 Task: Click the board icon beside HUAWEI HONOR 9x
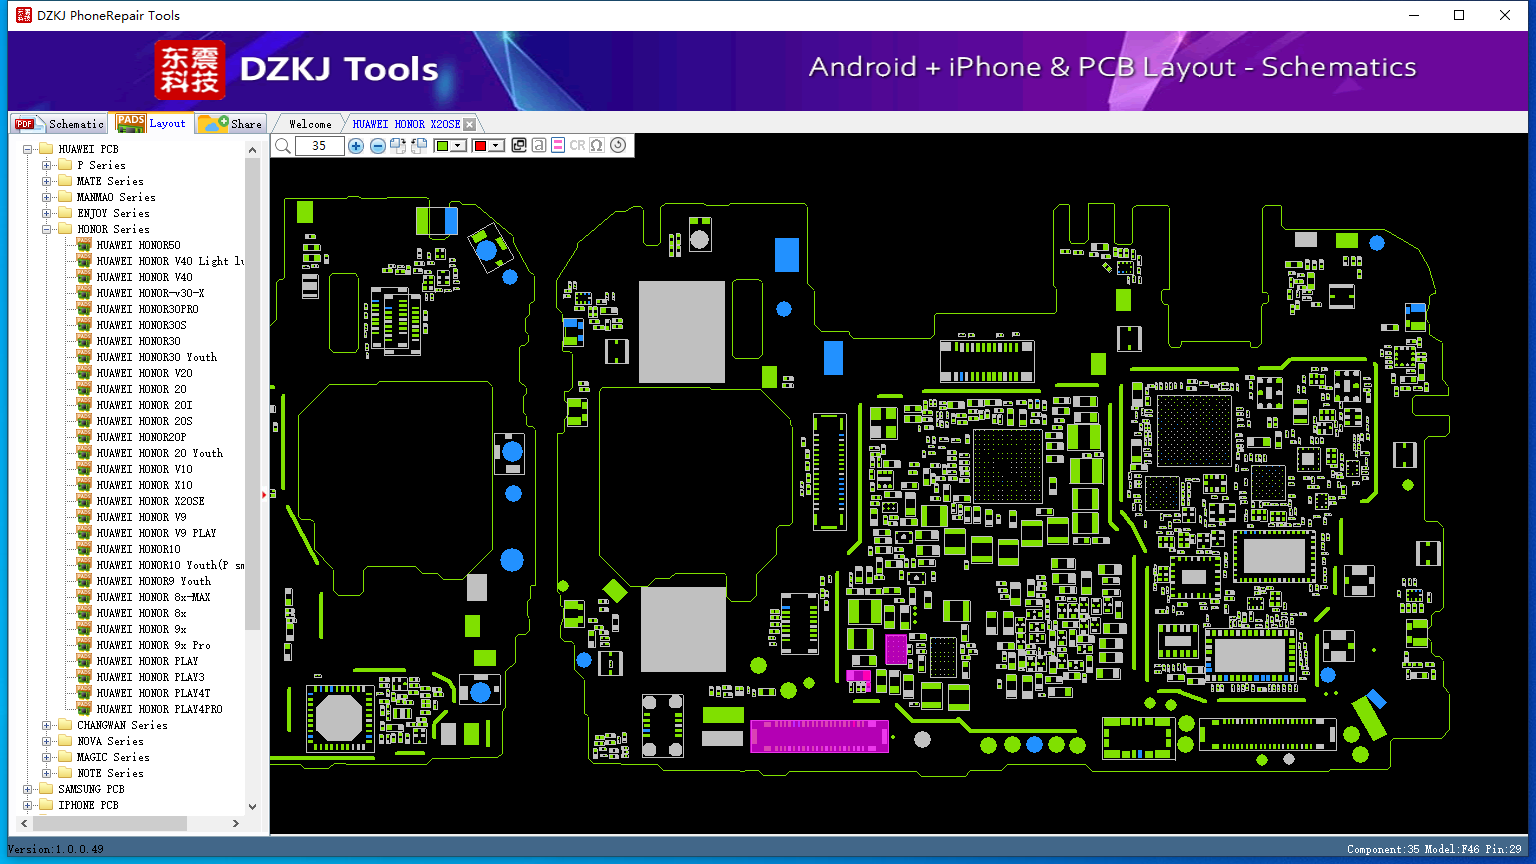pyautogui.click(x=84, y=629)
